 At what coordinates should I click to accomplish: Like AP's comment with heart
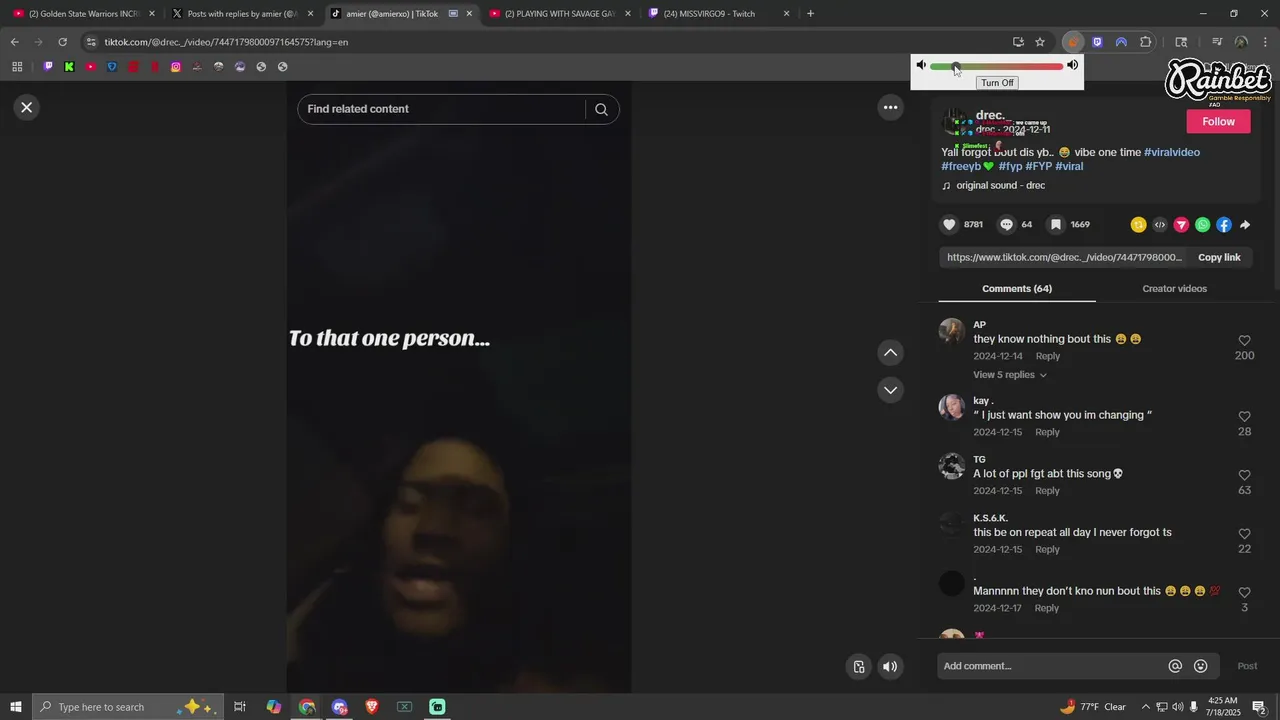tap(1244, 341)
